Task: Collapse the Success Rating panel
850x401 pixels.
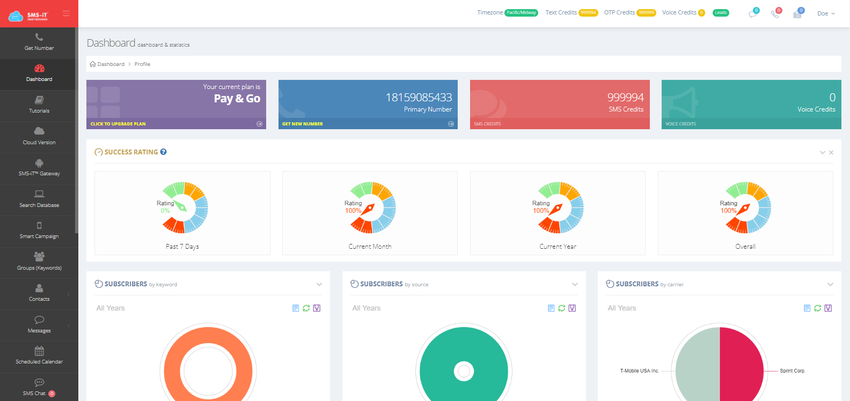Action: [x=822, y=153]
